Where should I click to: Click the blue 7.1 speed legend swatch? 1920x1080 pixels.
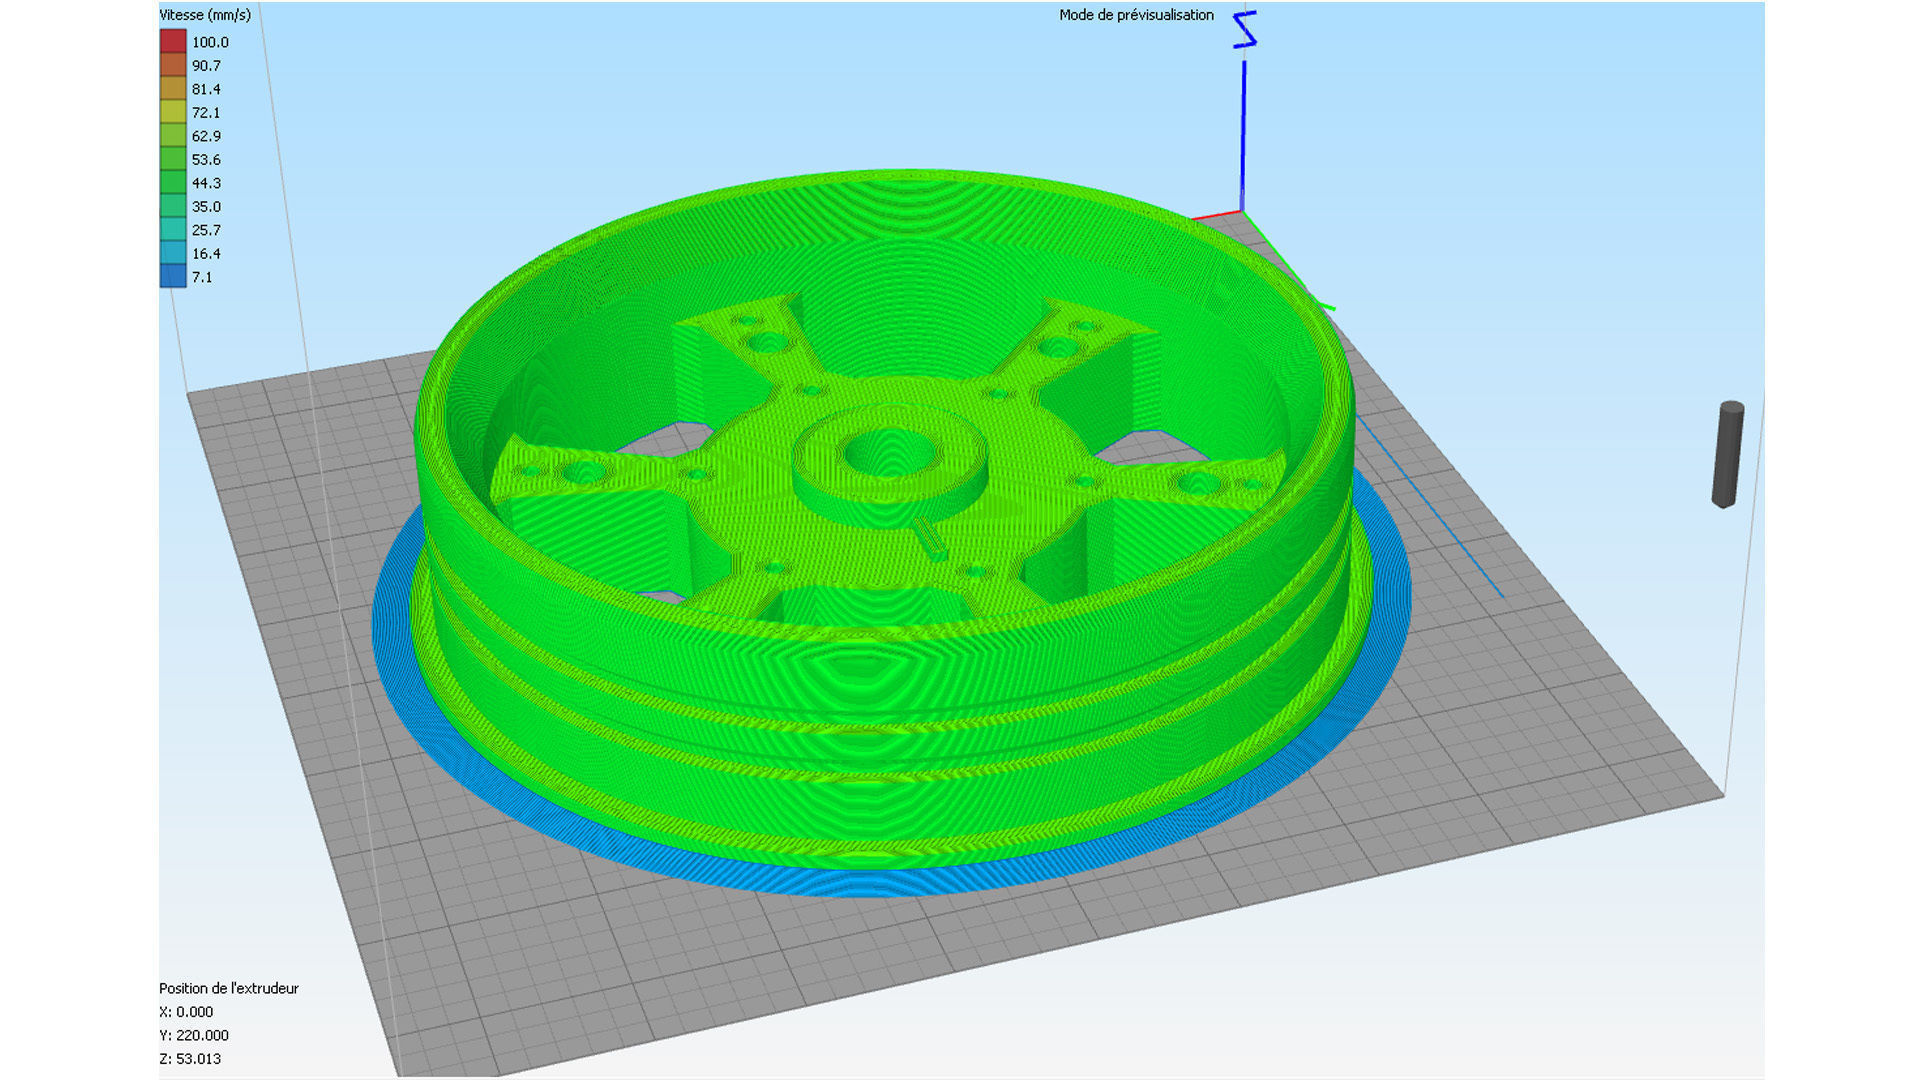pos(173,276)
